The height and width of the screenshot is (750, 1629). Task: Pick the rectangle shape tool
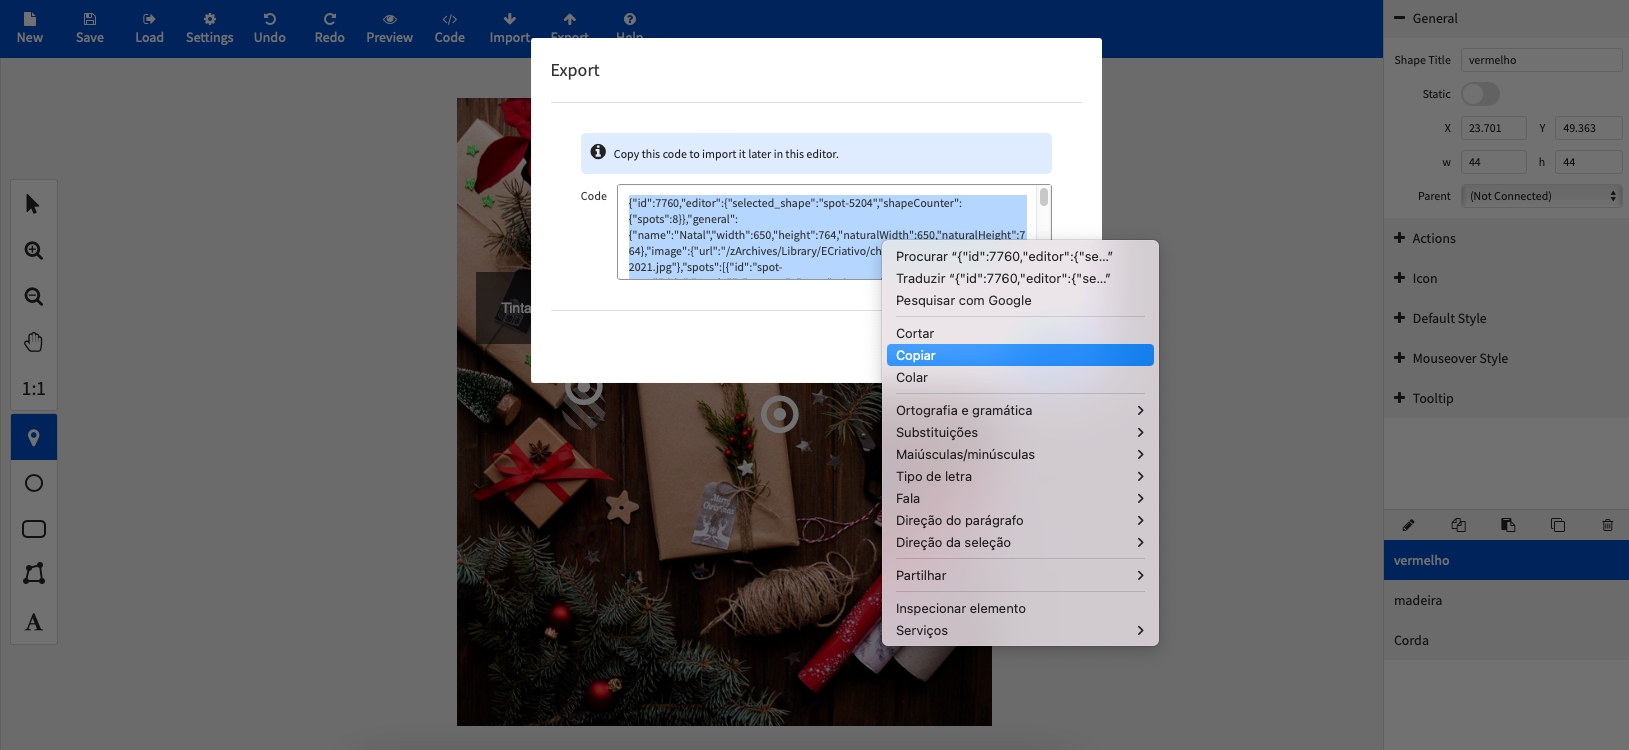coord(33,529)
